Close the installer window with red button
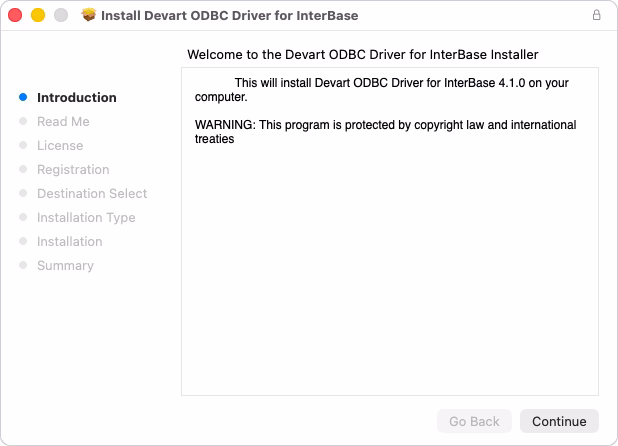Image resolution: width=618 pixels, height=446 pixels. 15,15
